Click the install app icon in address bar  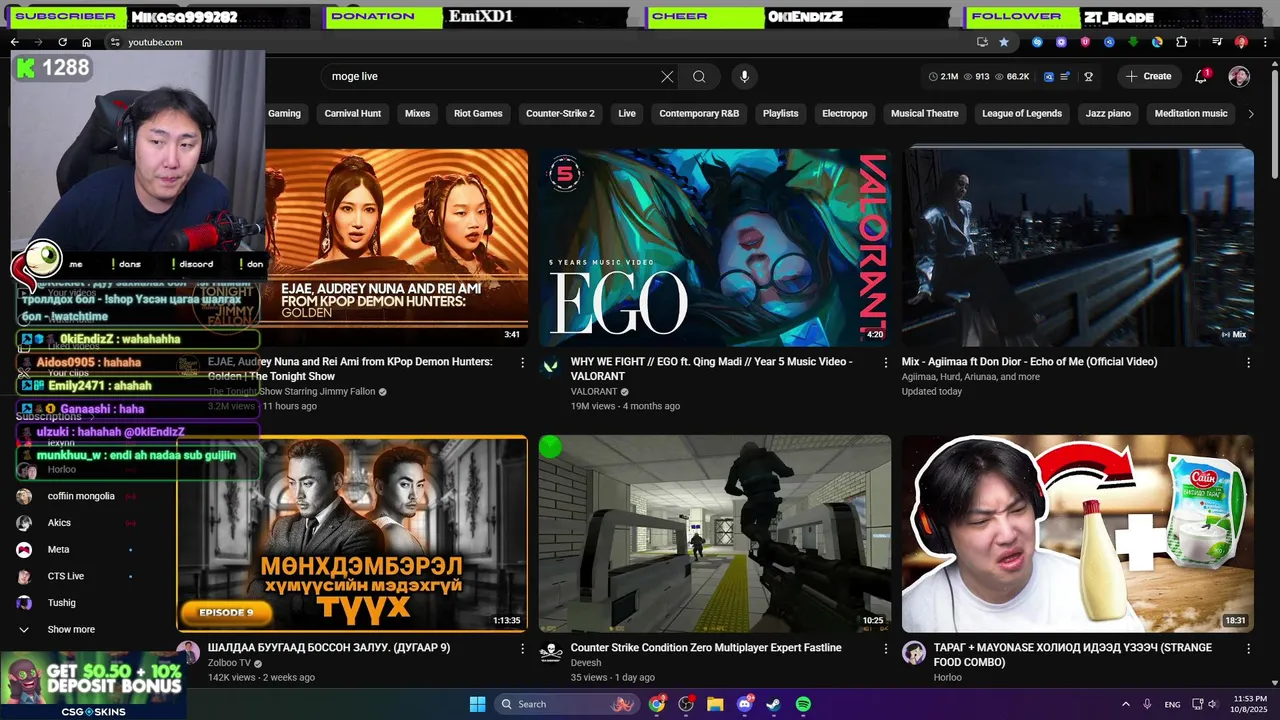click(982, 42)
